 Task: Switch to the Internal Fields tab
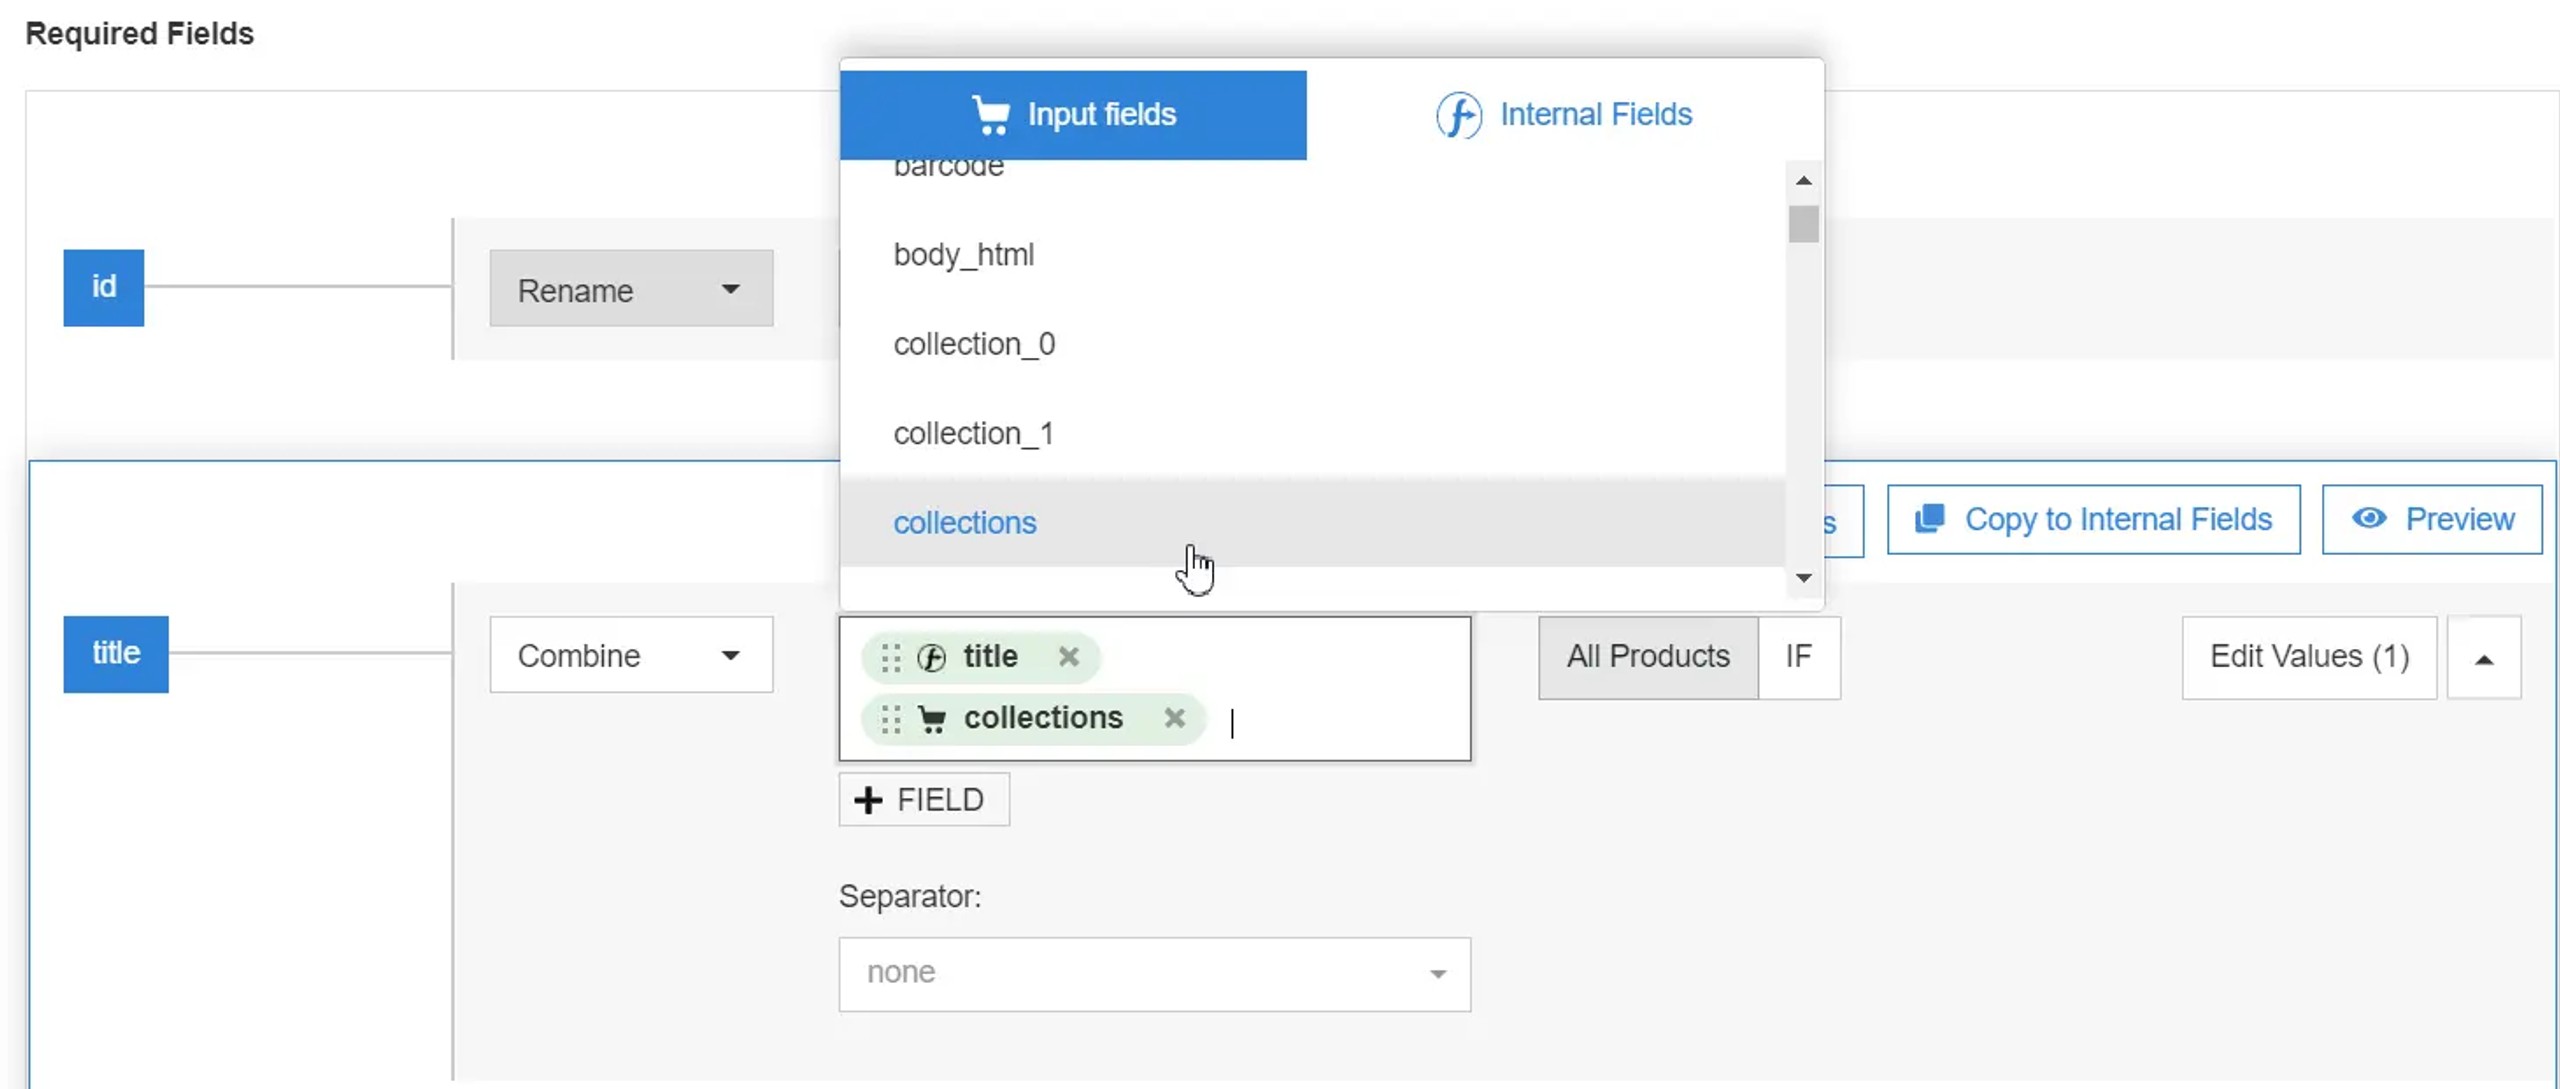[1565, 115]
